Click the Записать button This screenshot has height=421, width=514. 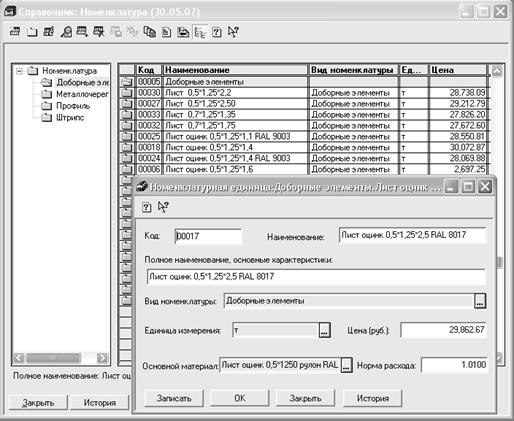pyautogui.click(x=174, y=398)
